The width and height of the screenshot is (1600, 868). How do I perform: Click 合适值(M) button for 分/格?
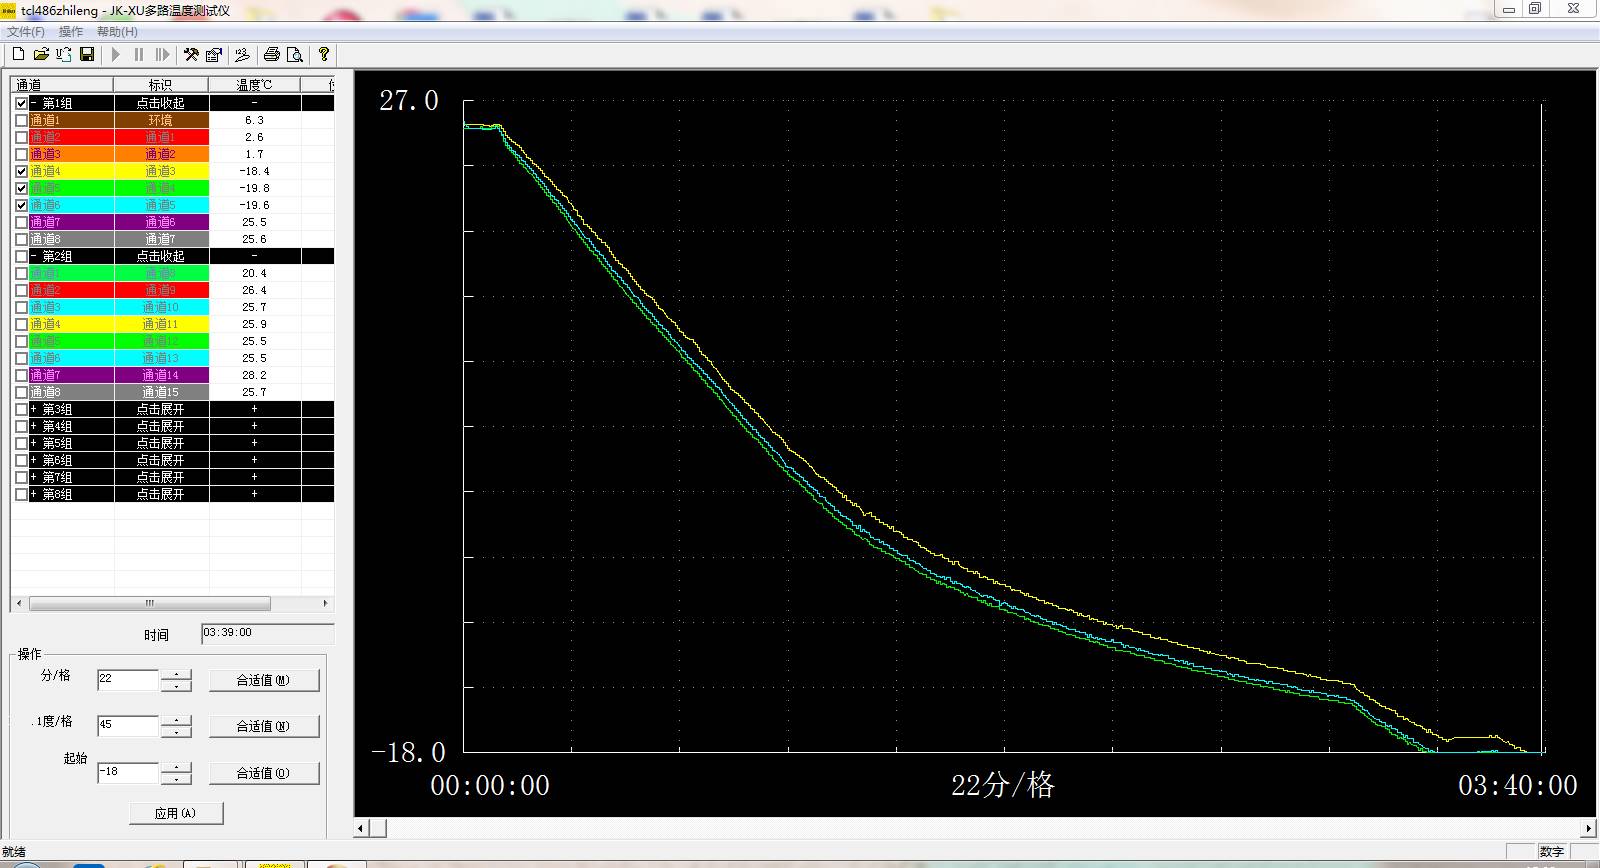264,681
